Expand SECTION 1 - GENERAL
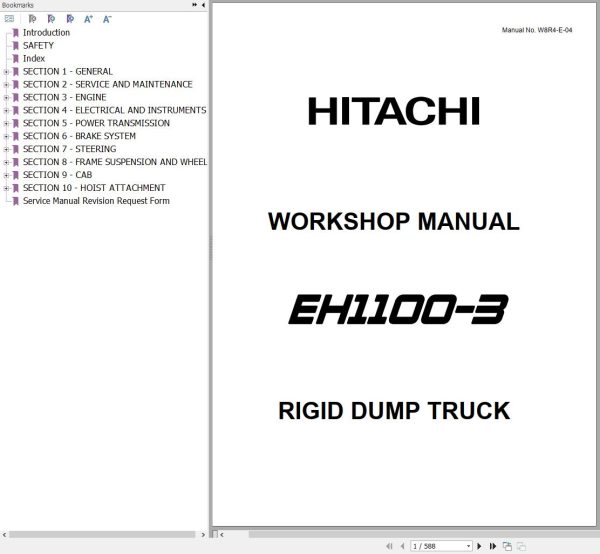The height and width of the screenshot is (554, 600). pos(6,72)
